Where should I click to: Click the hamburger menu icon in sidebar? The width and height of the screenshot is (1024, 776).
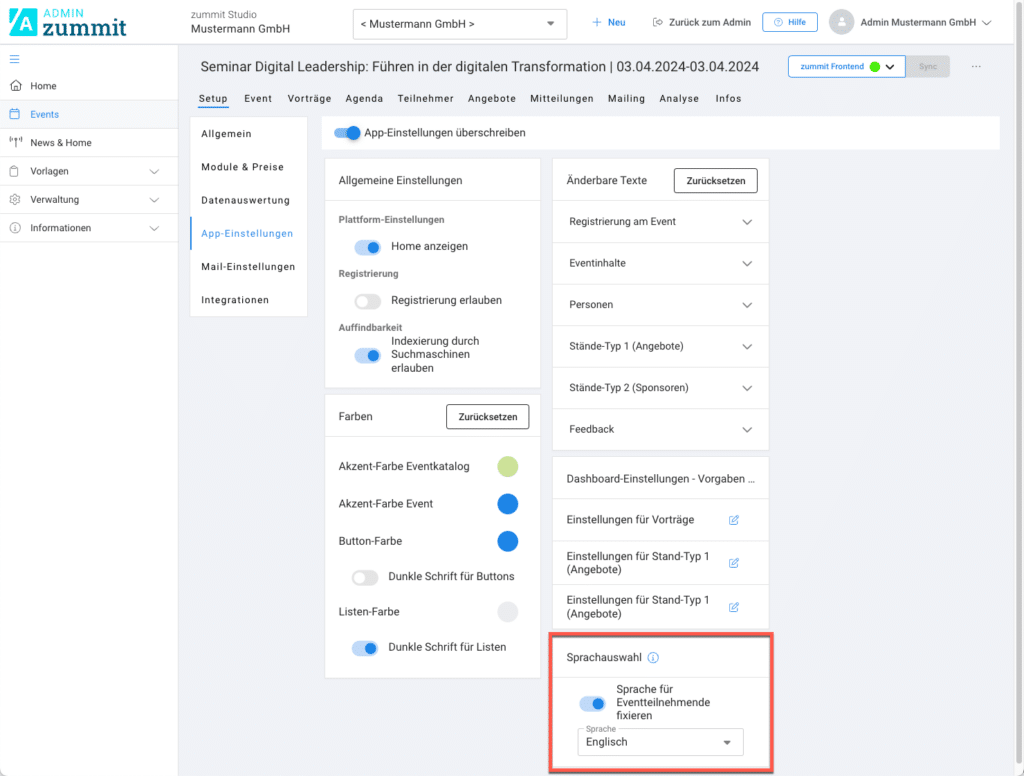coord(14,60)
